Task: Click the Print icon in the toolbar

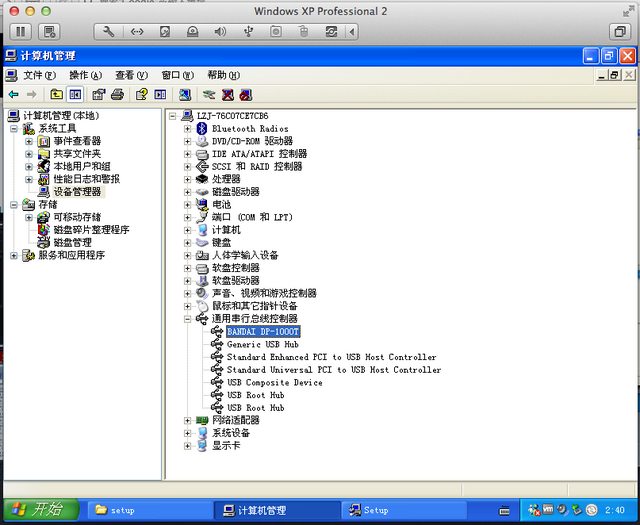Action: coord(117,95)
